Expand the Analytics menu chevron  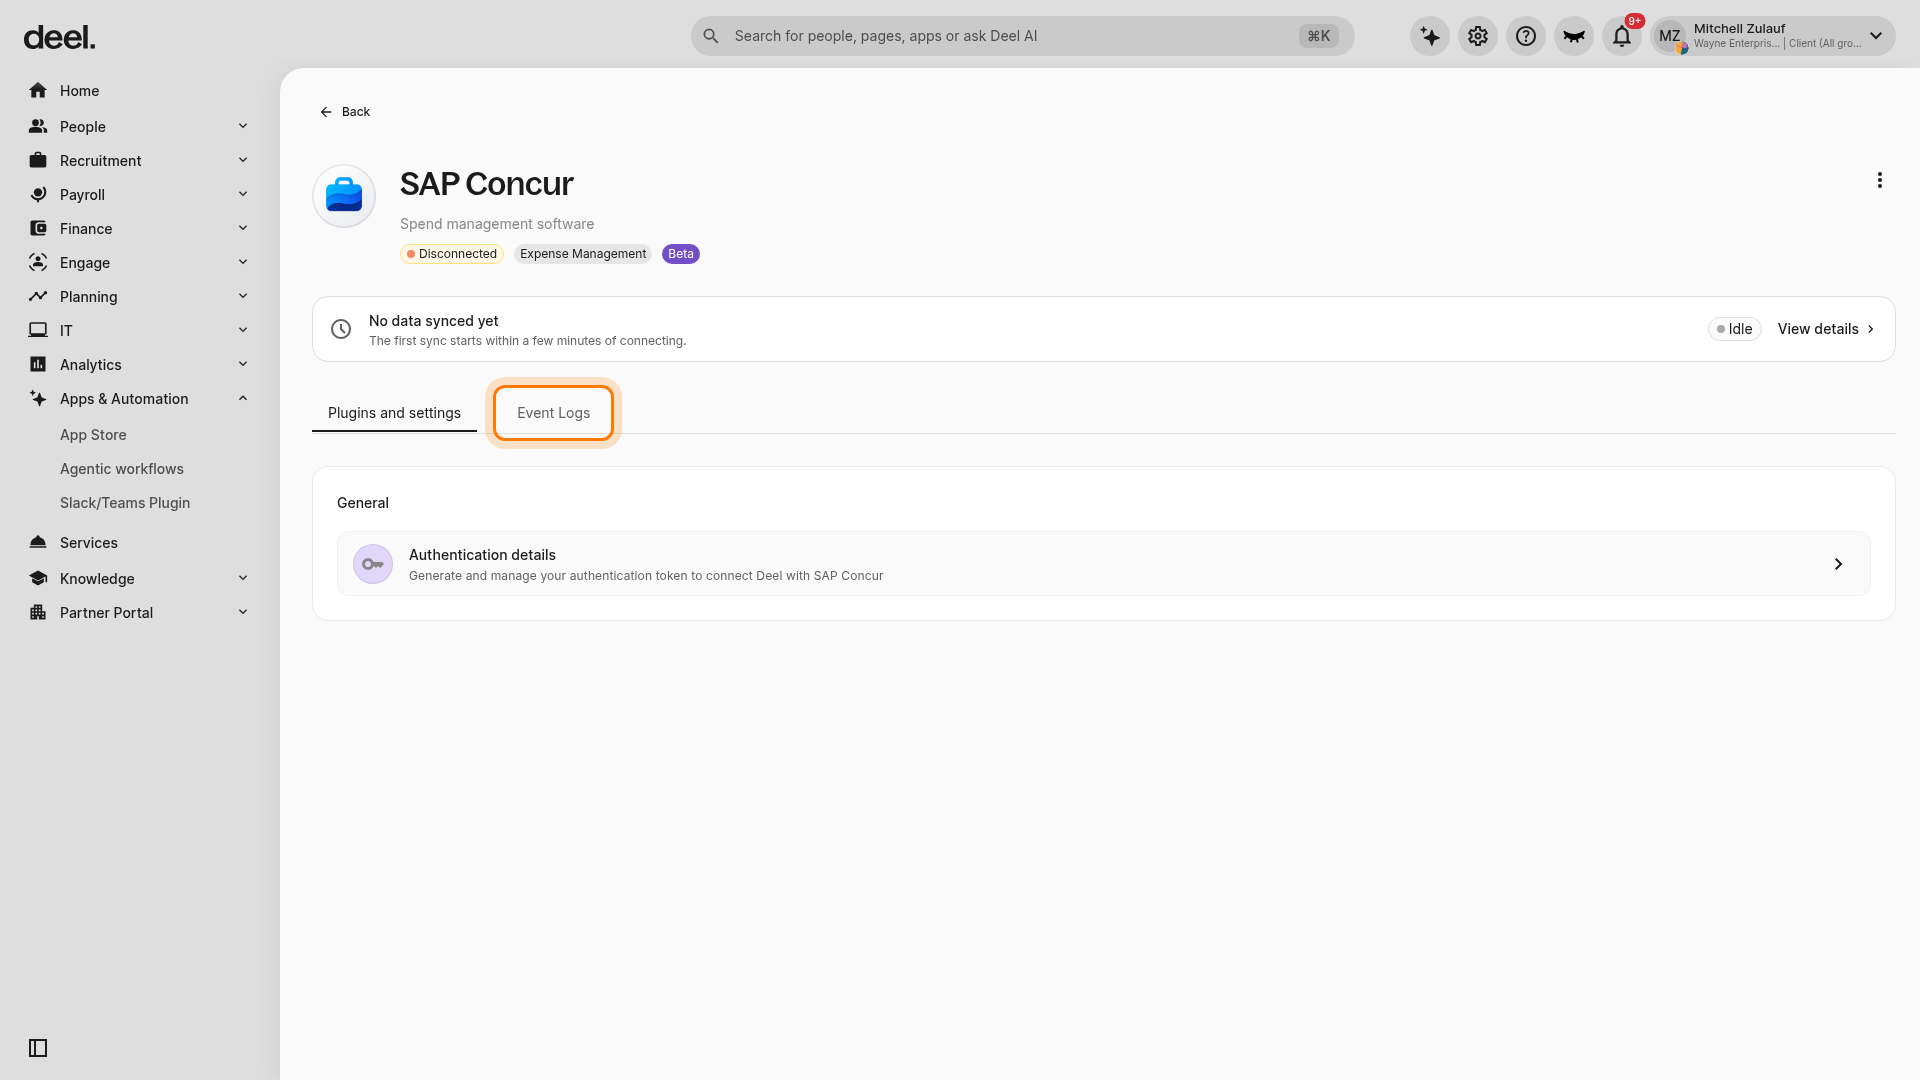[243, 364]
